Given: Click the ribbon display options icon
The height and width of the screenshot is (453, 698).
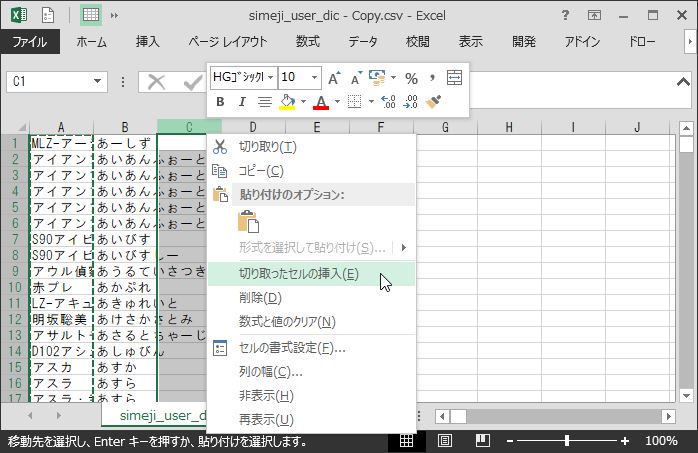Looking at the screenshot, I should (594, 16).
